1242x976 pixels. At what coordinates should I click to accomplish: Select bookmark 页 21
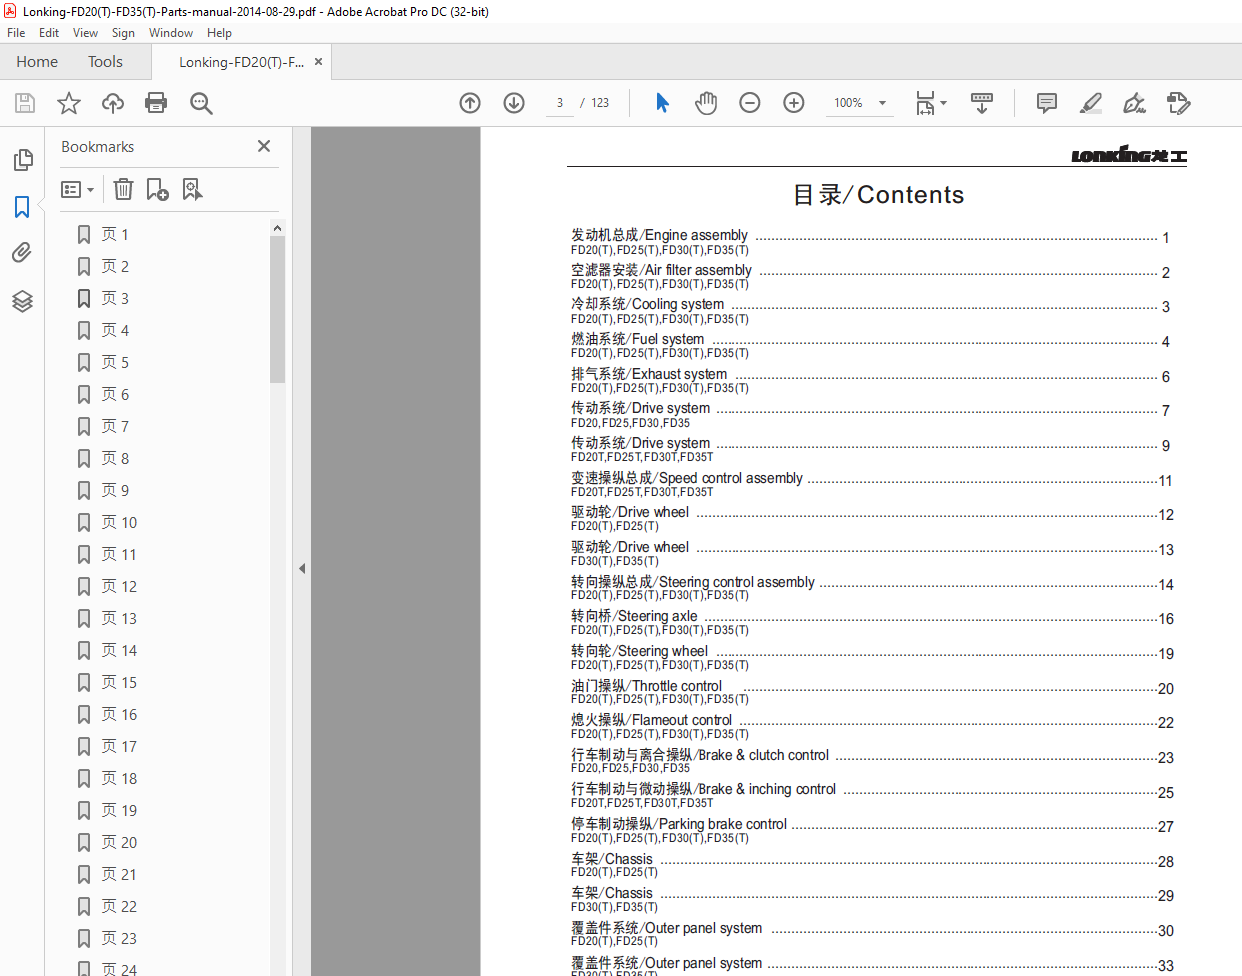click(119, 874)
